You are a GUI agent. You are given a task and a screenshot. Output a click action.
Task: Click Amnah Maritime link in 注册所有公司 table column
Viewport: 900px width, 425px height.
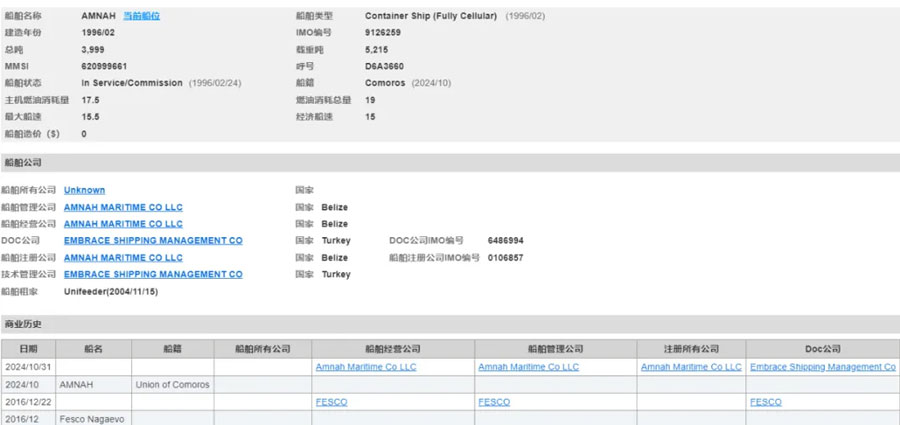click(691, 367)
